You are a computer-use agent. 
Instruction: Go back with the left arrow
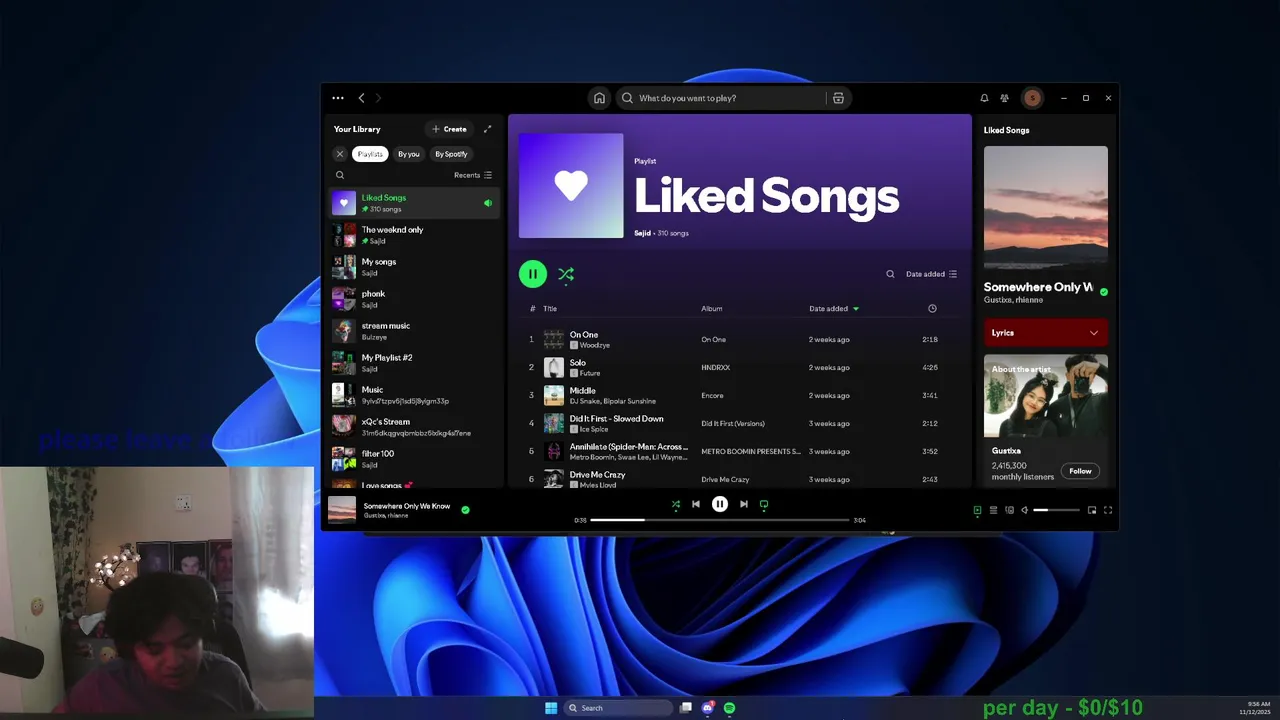[361, 98]
